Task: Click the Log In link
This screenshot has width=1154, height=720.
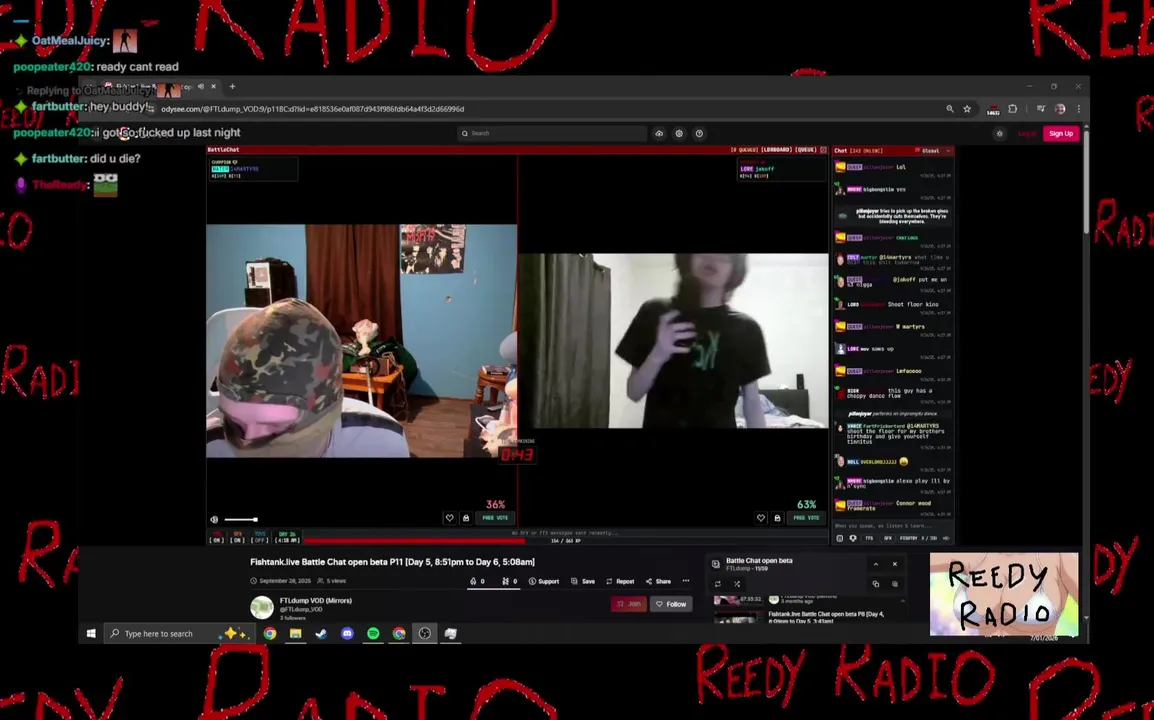Action: point(1027,133)
